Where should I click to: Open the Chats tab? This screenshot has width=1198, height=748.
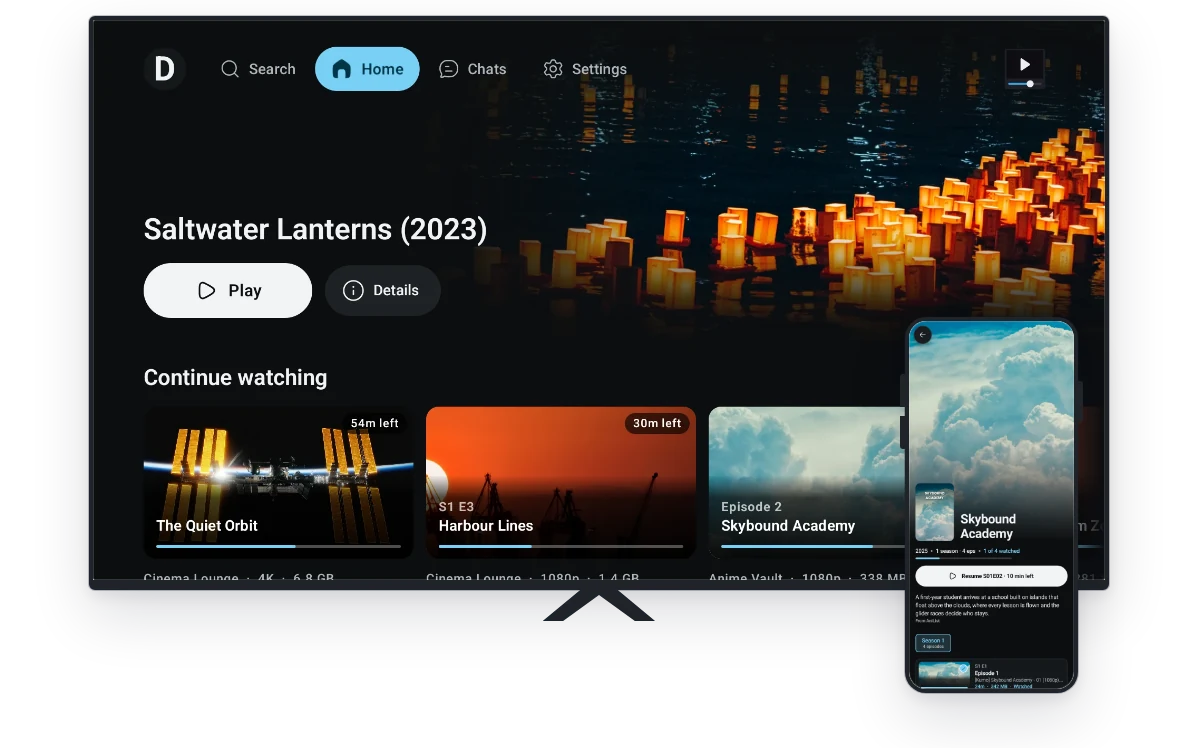tap(472, 69)
